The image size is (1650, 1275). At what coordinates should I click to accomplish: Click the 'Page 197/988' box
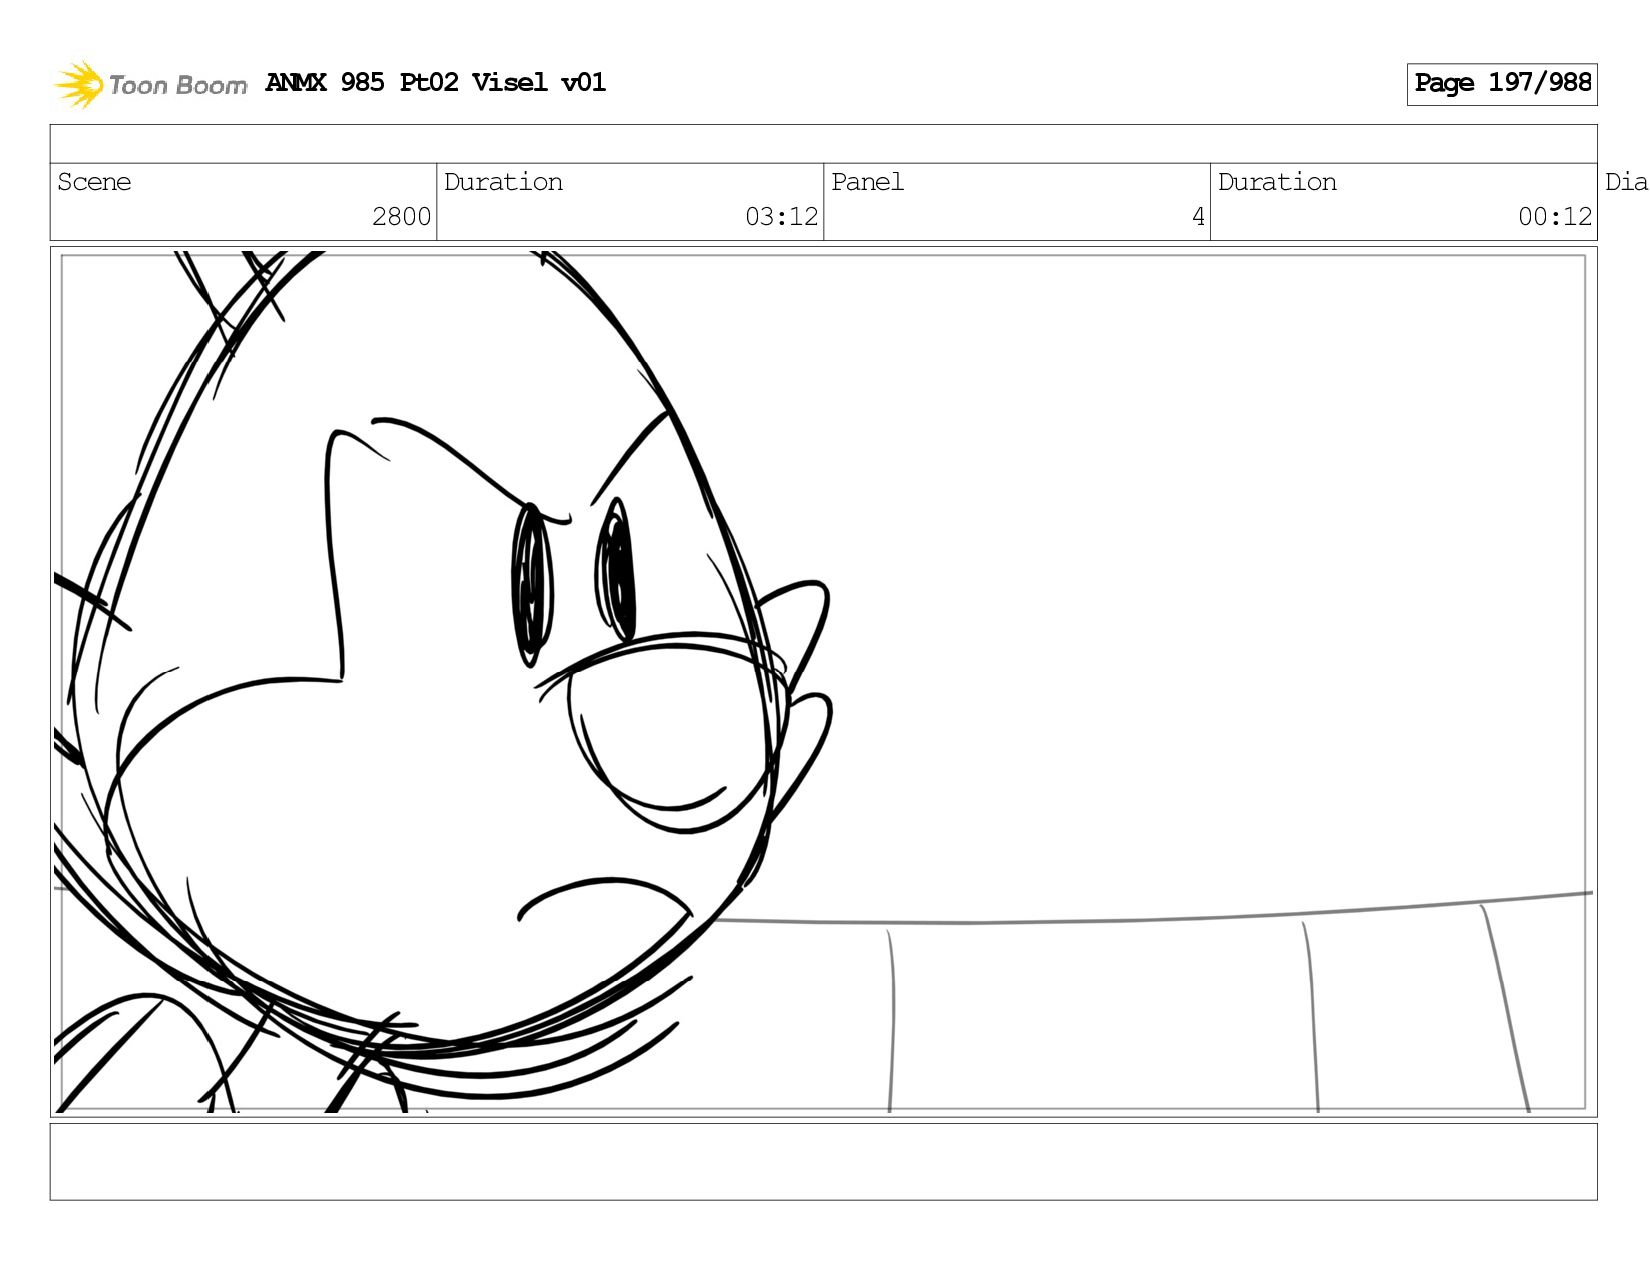click(x=1501, y=84)
